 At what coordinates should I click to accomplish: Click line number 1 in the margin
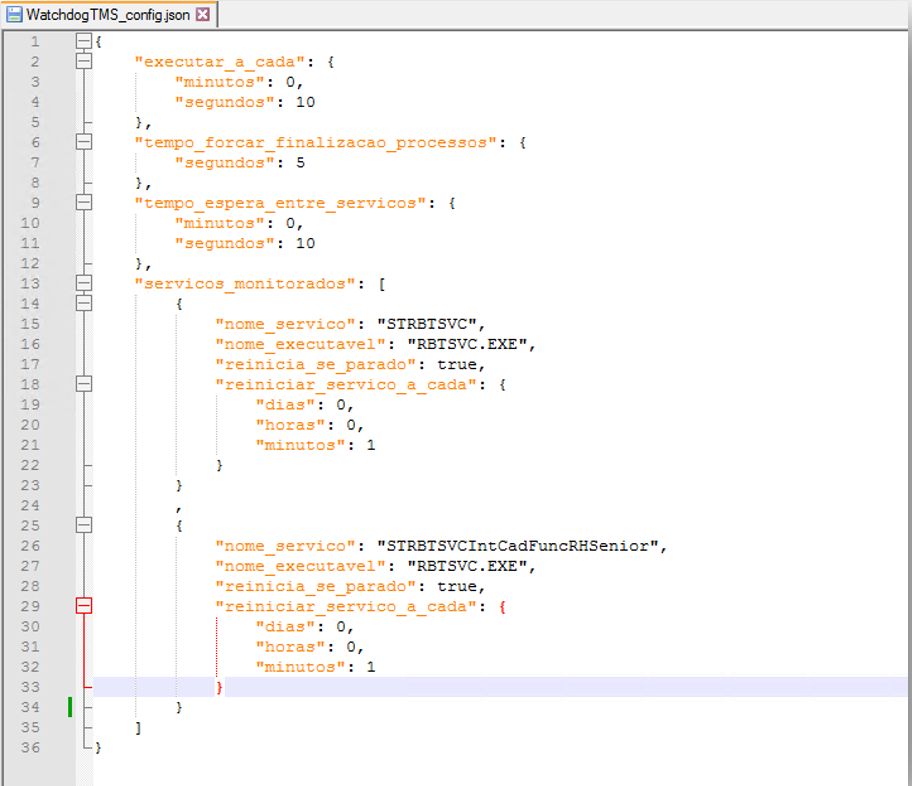point(35,41)
